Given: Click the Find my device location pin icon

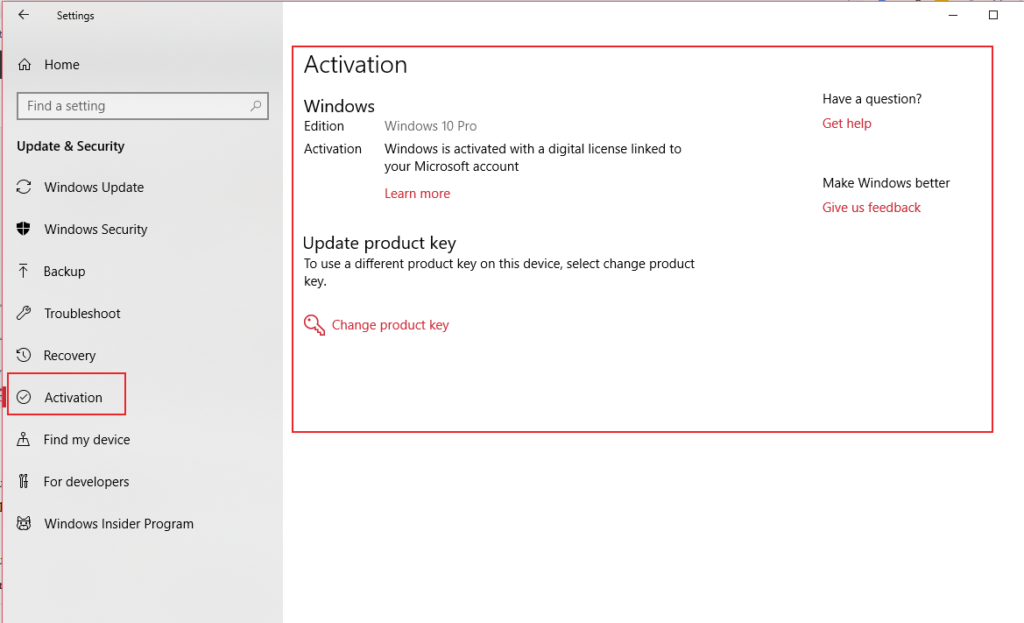Looking at the screenshot, I should coord(23,439).
